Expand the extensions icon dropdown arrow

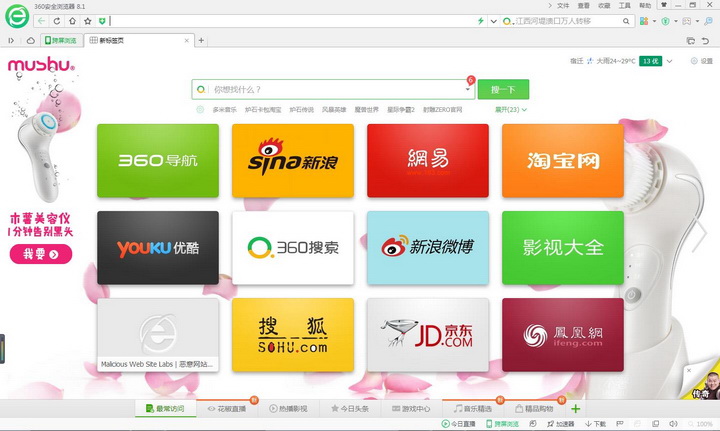click(x=654, y=21)
